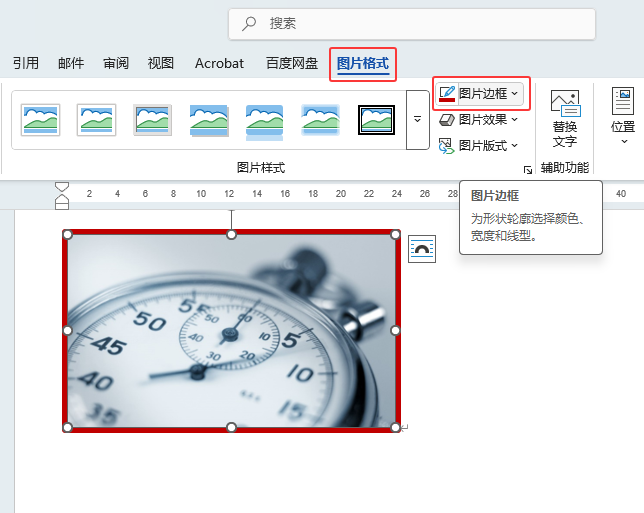Viewport: 644px width, 513px height.
Task: Click the first line indent marker on ruler
Action: pyautogui.click(x=62, y=187)
